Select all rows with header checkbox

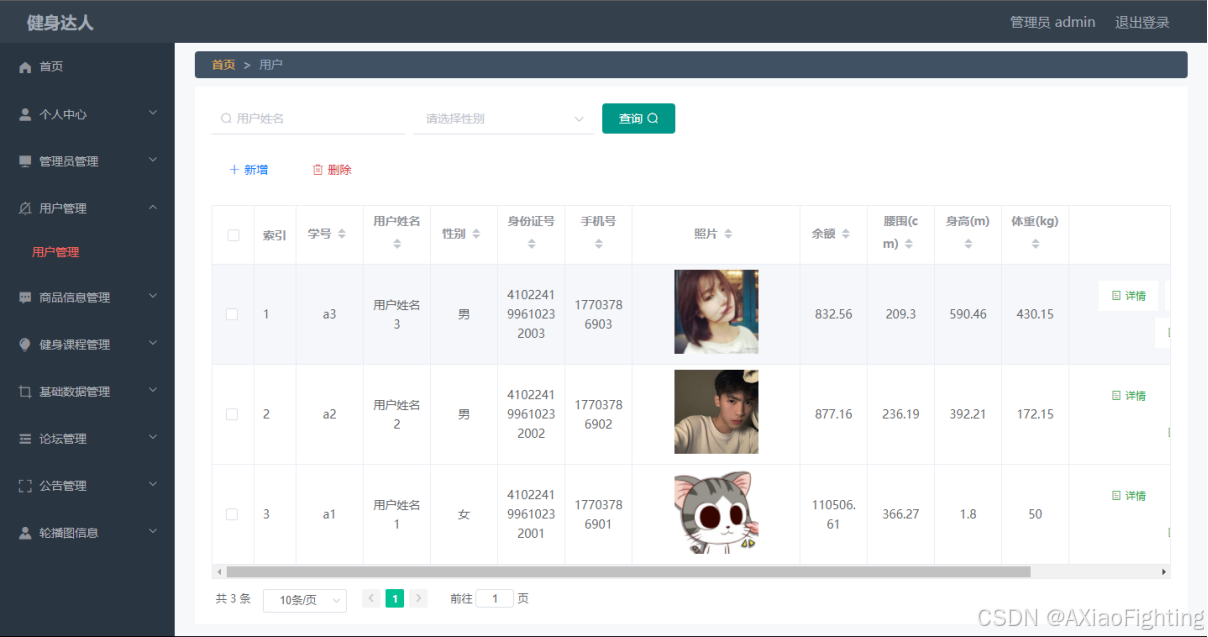(x=233, y=235)
